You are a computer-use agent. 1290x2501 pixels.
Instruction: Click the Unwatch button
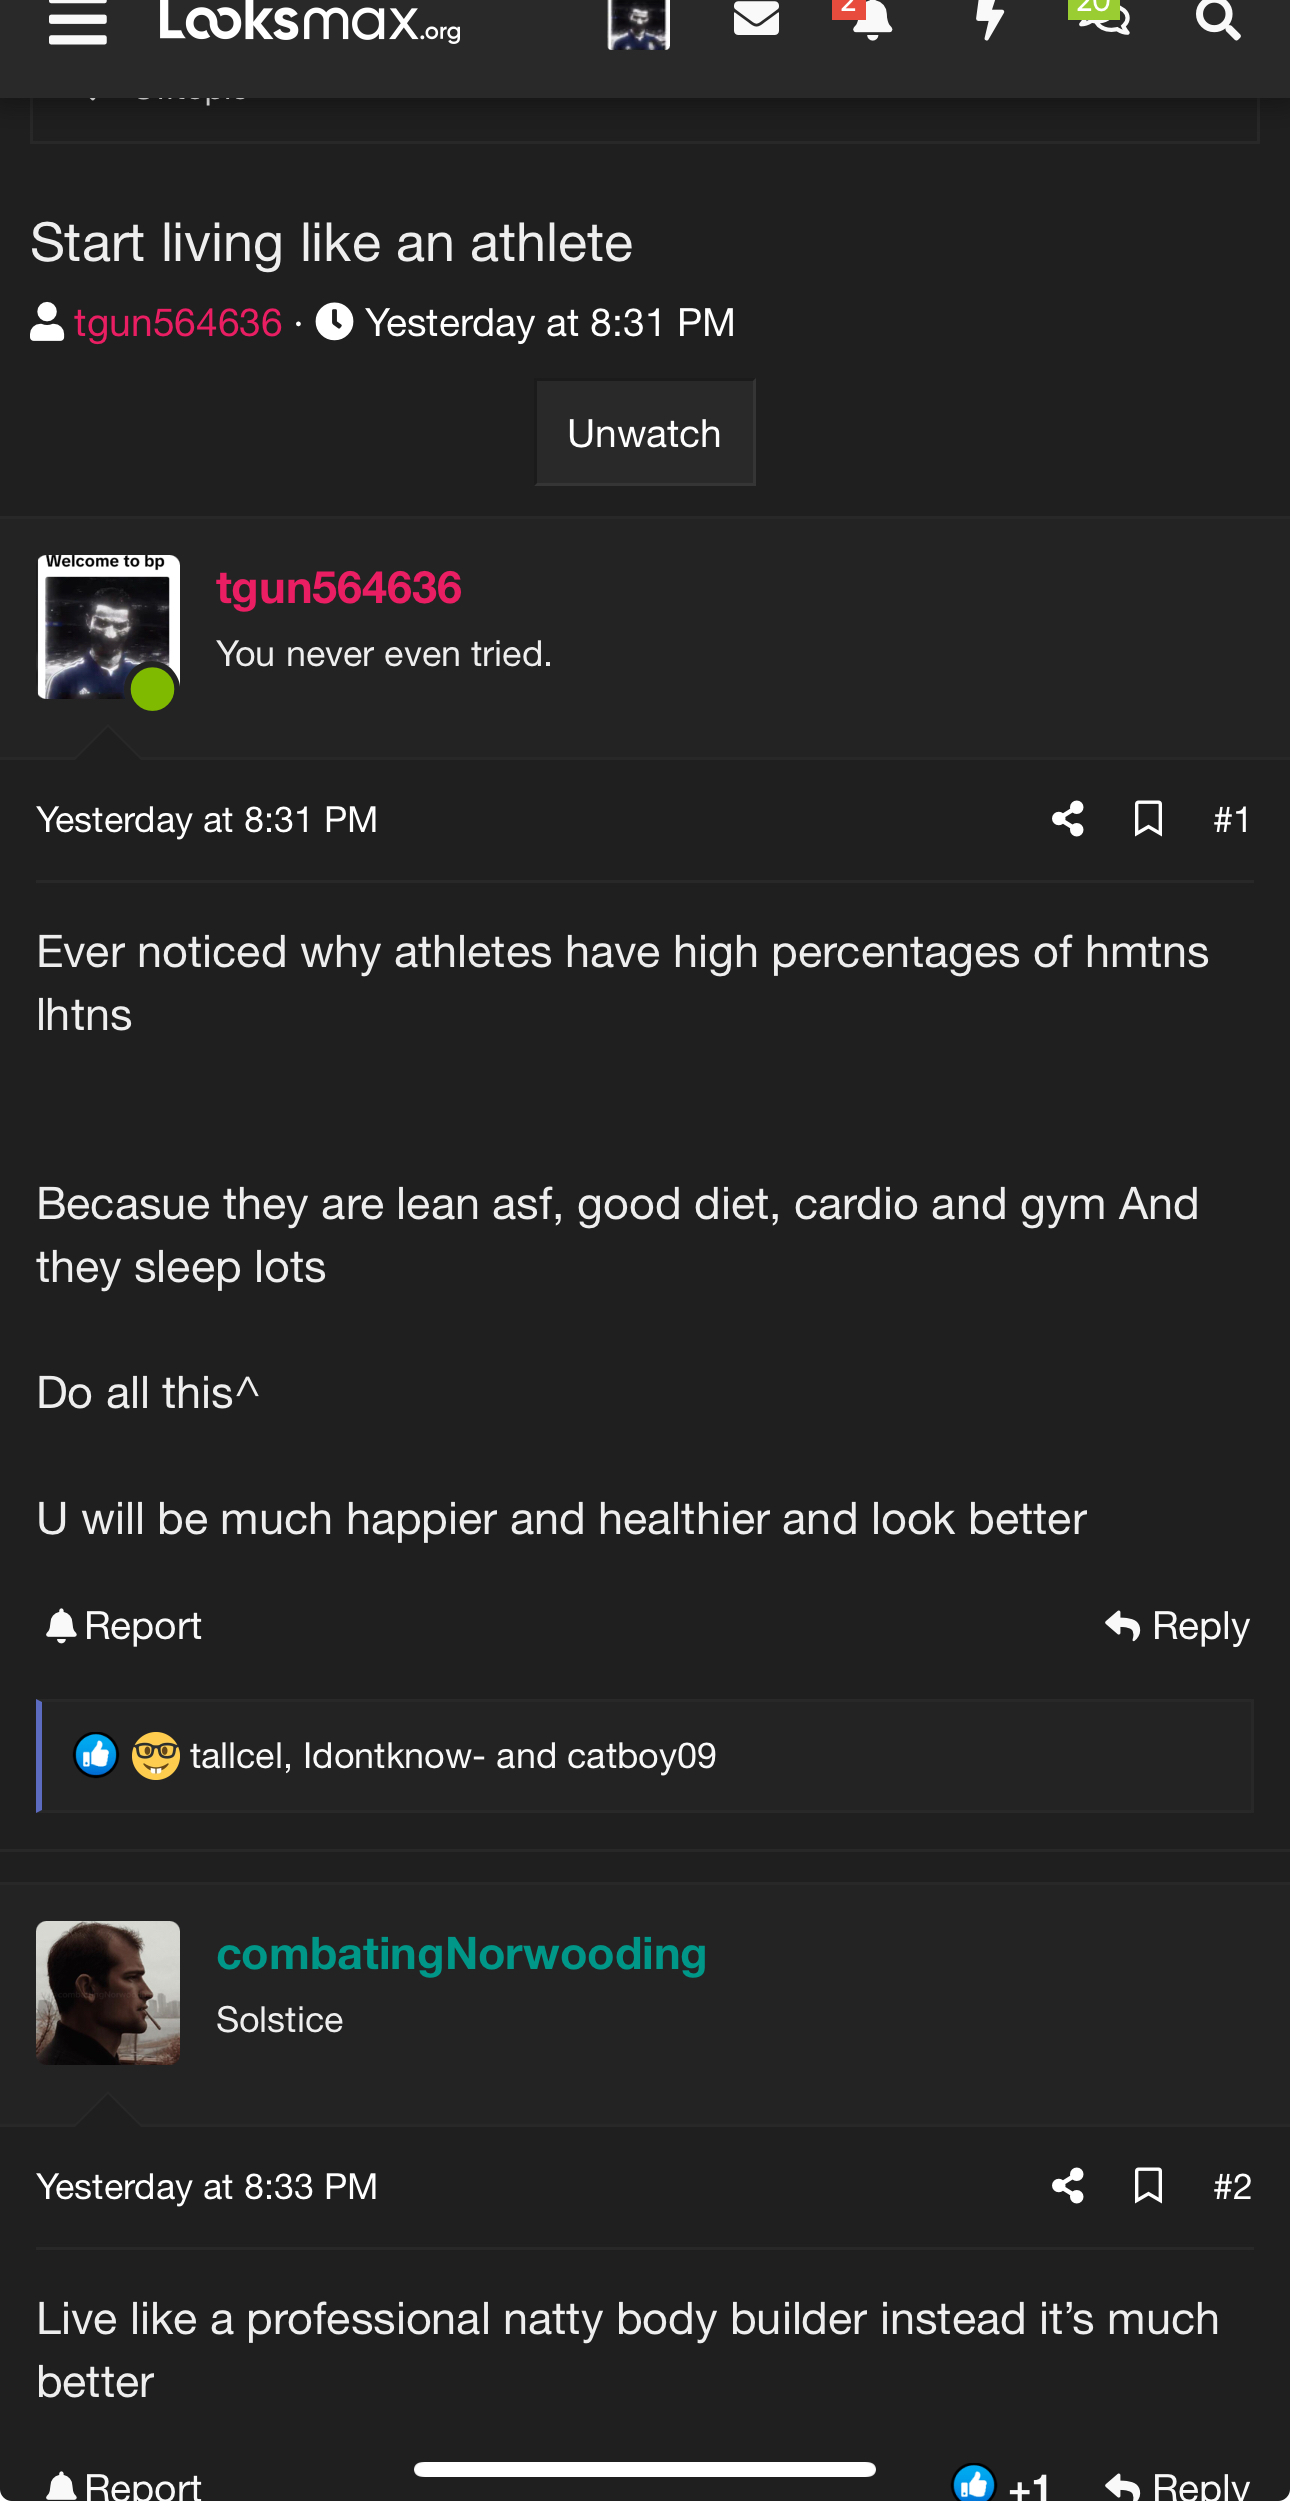coord(645,433)
